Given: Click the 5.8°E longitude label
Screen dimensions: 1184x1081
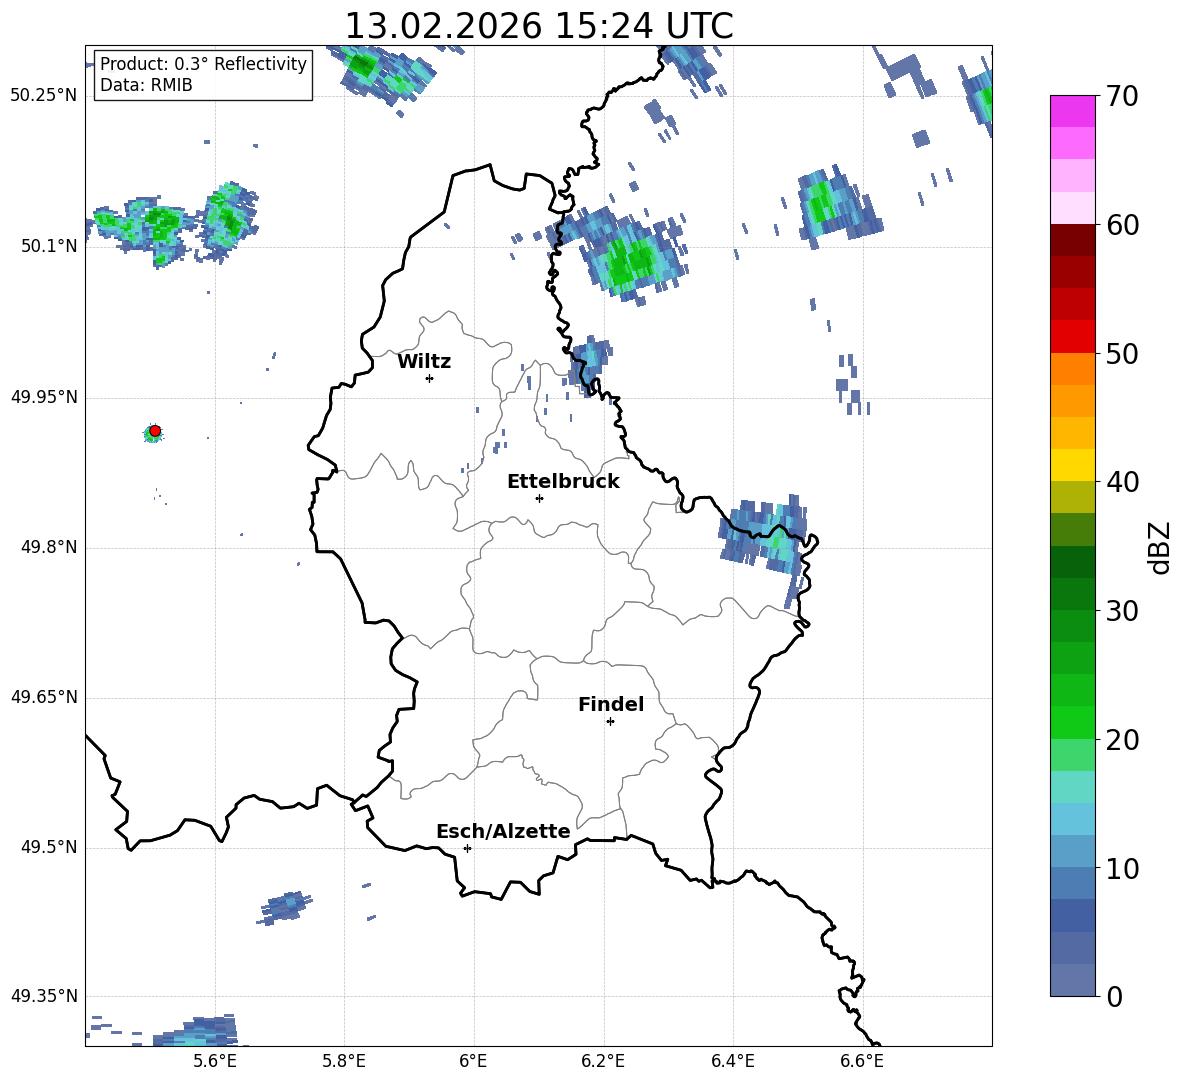Looking at the screenshot, I should click(x=344, y=1061).
